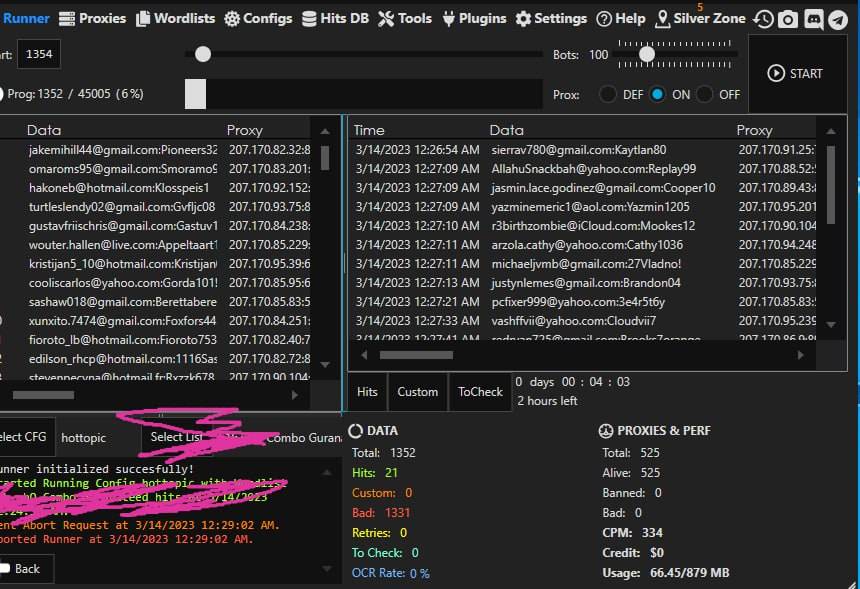Click the progress bar fill

(195, 94)
